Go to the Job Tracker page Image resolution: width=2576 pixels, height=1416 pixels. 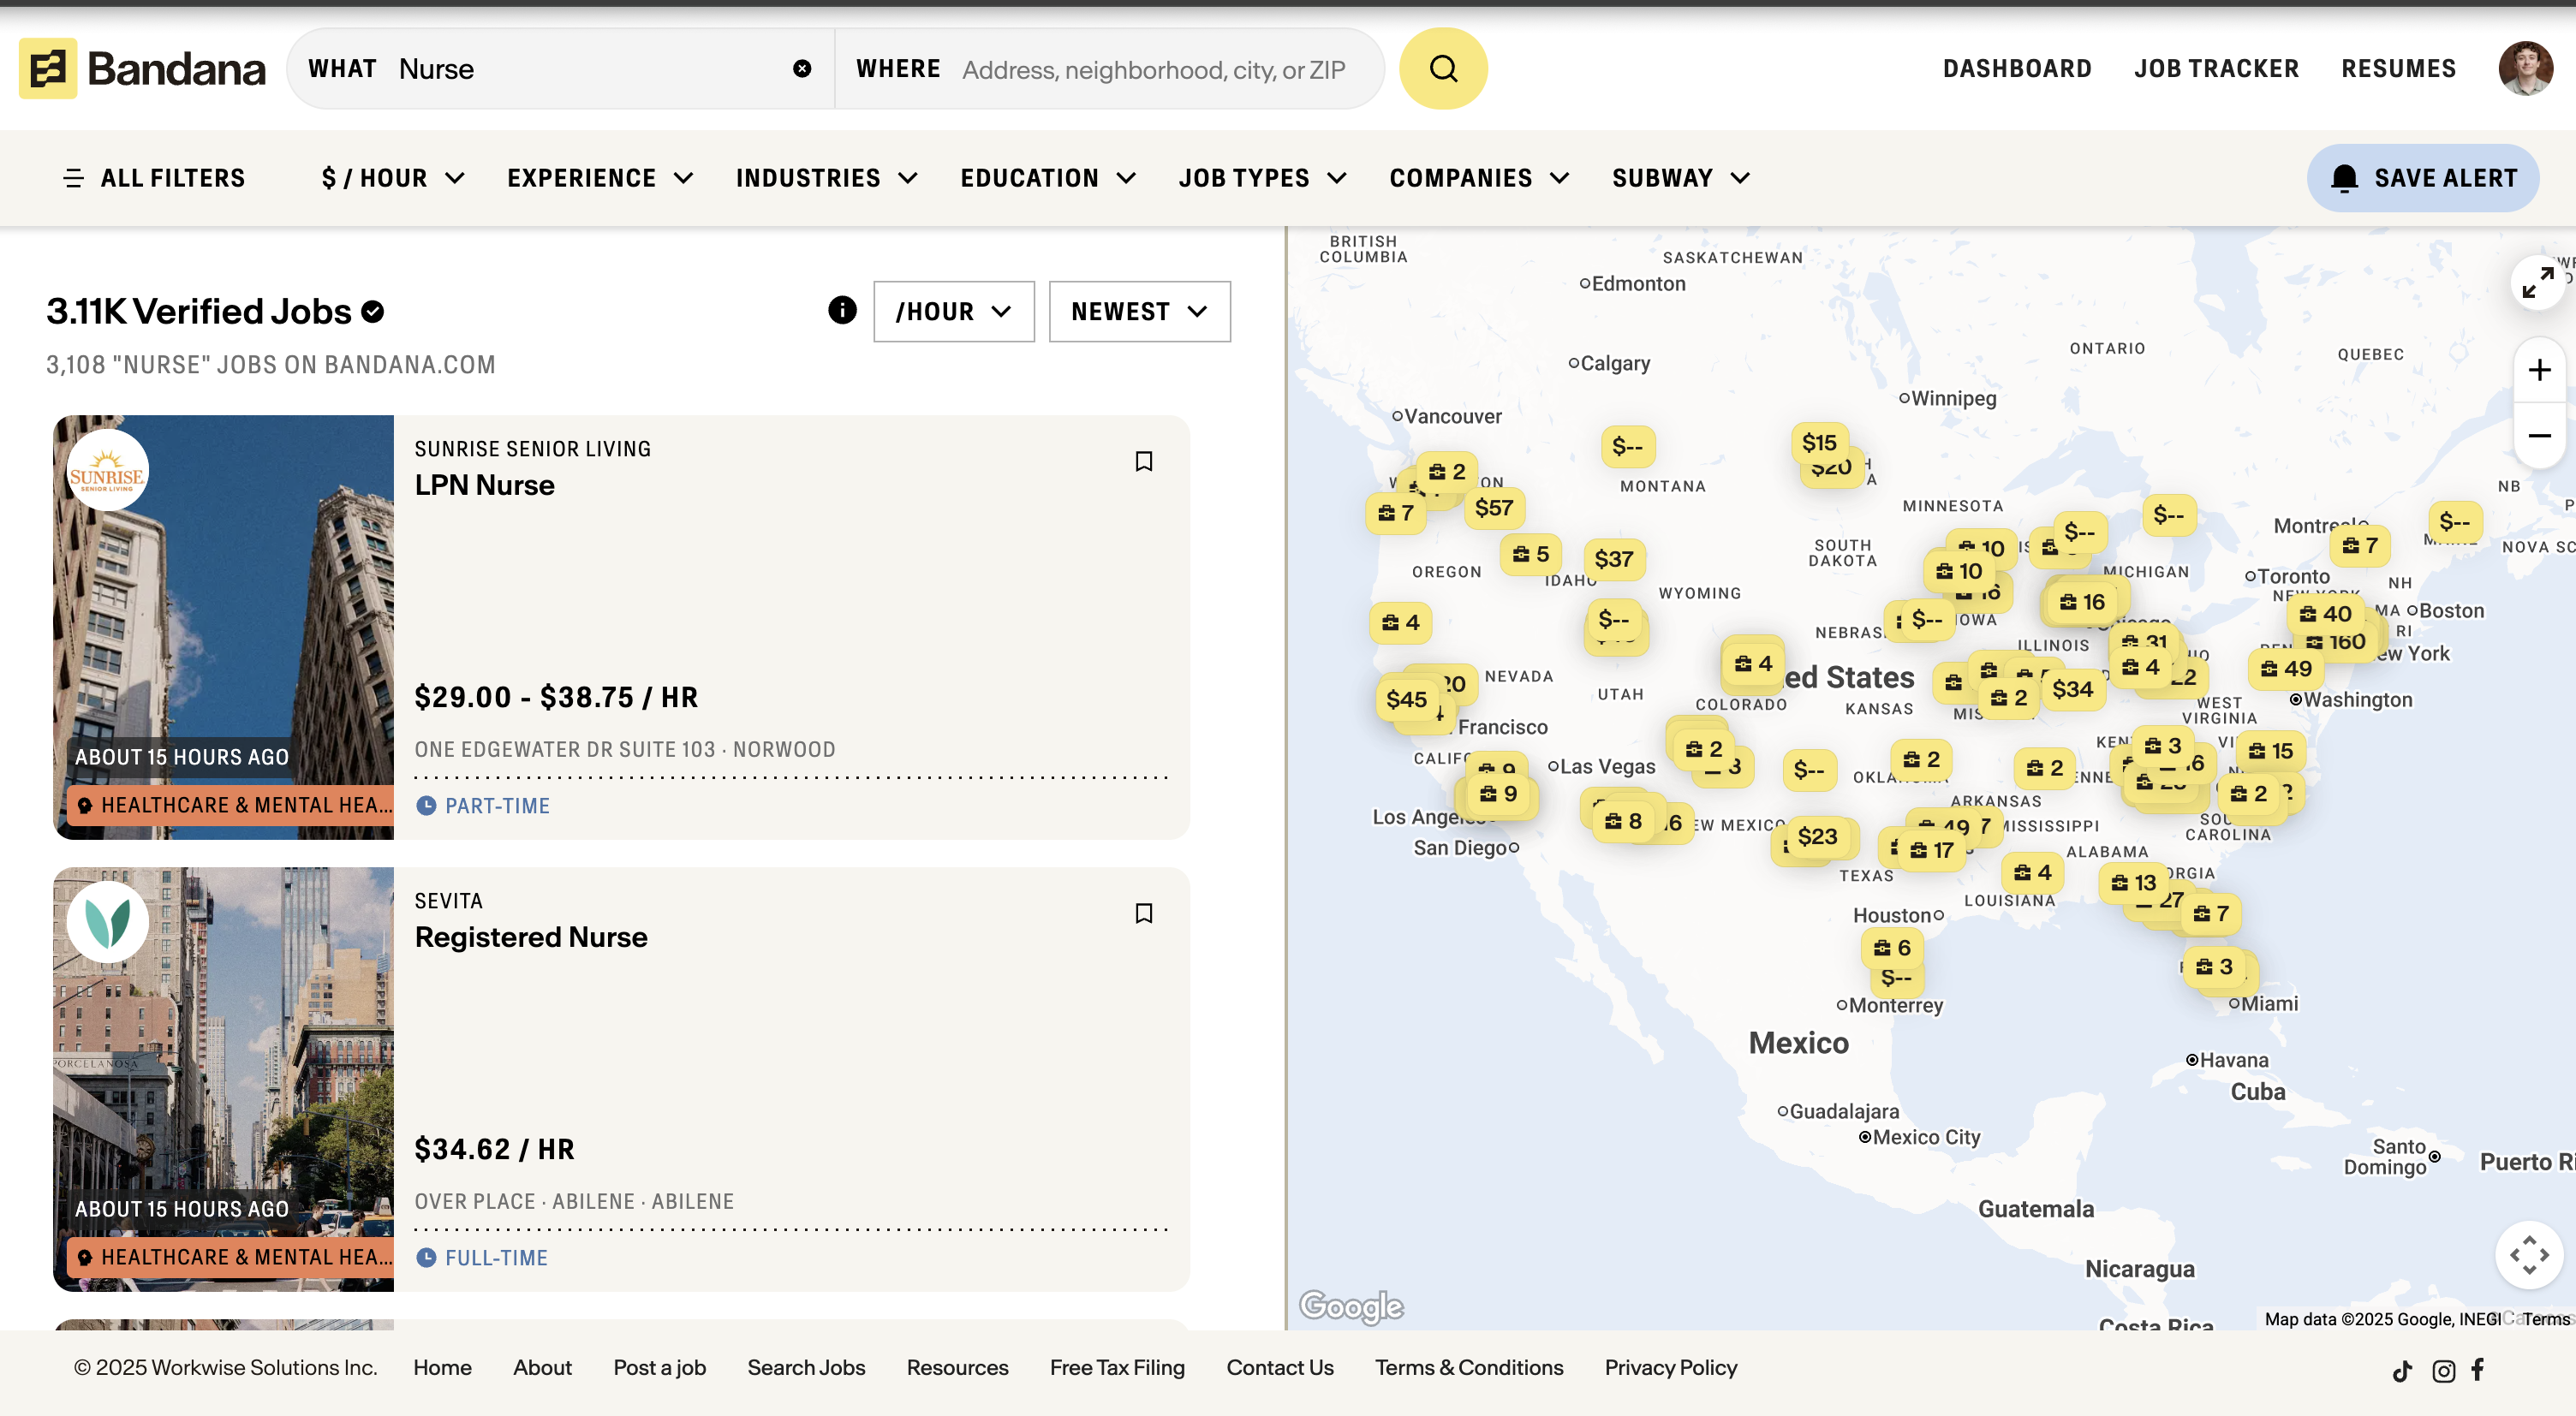tap(2216, 69)
